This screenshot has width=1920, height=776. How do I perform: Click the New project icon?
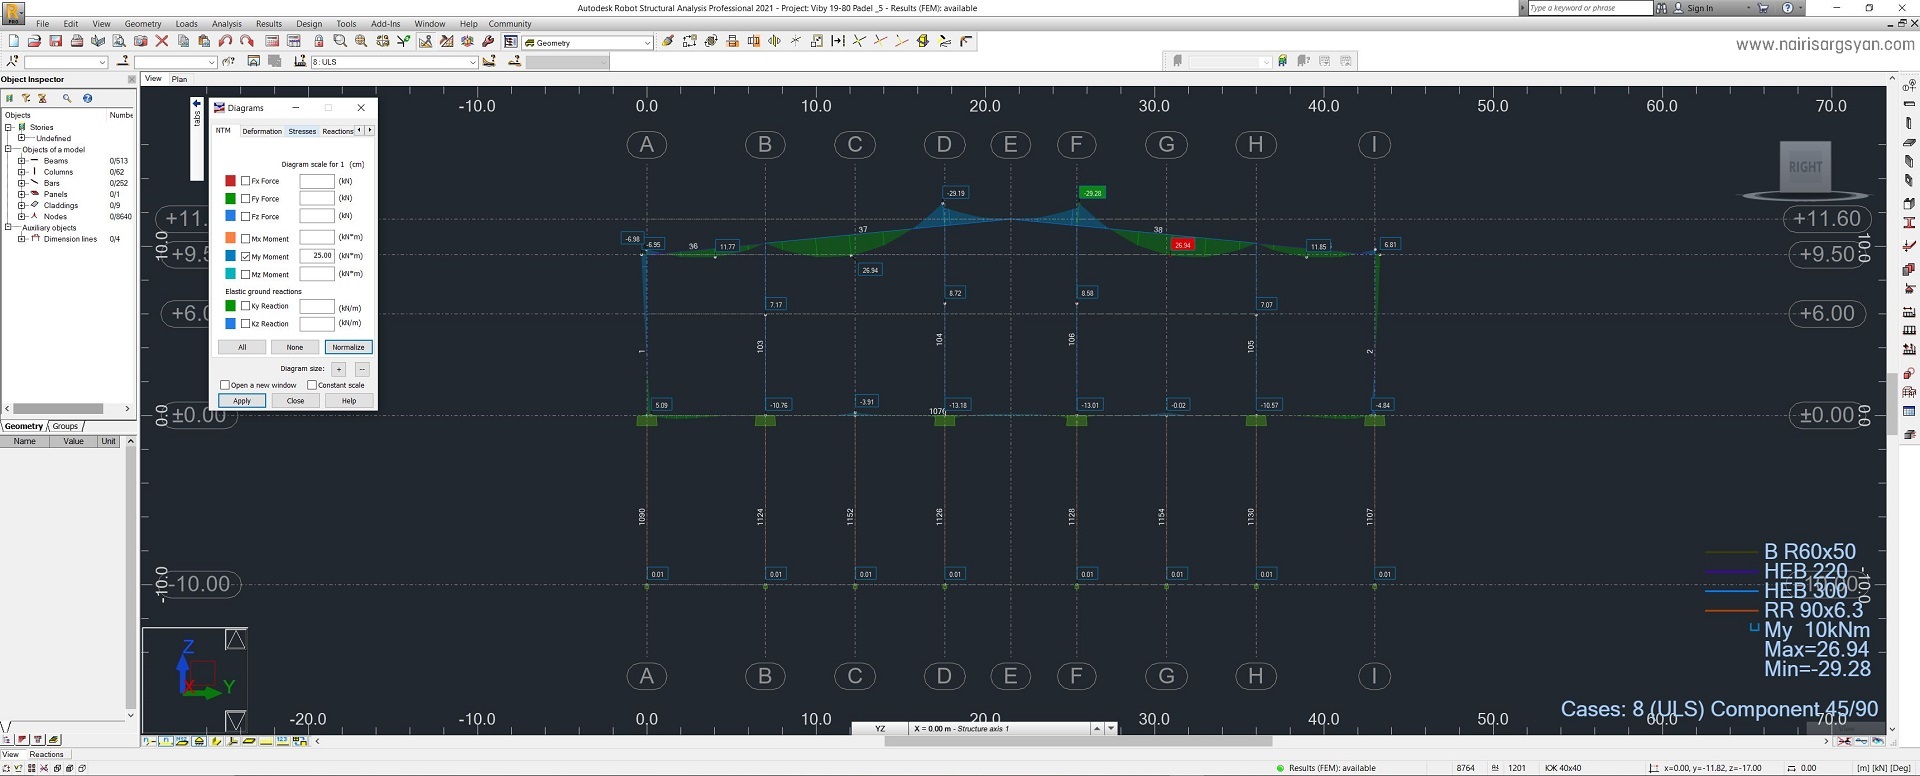(x=13, y=42)
